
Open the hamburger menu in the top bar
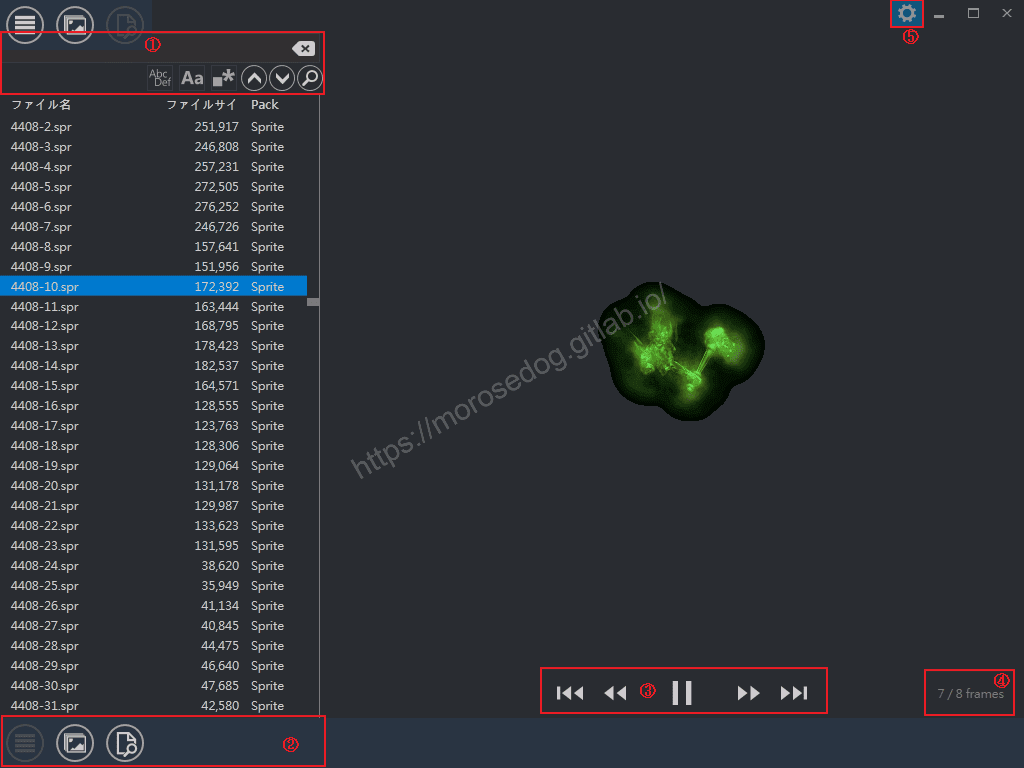[25, 24]
